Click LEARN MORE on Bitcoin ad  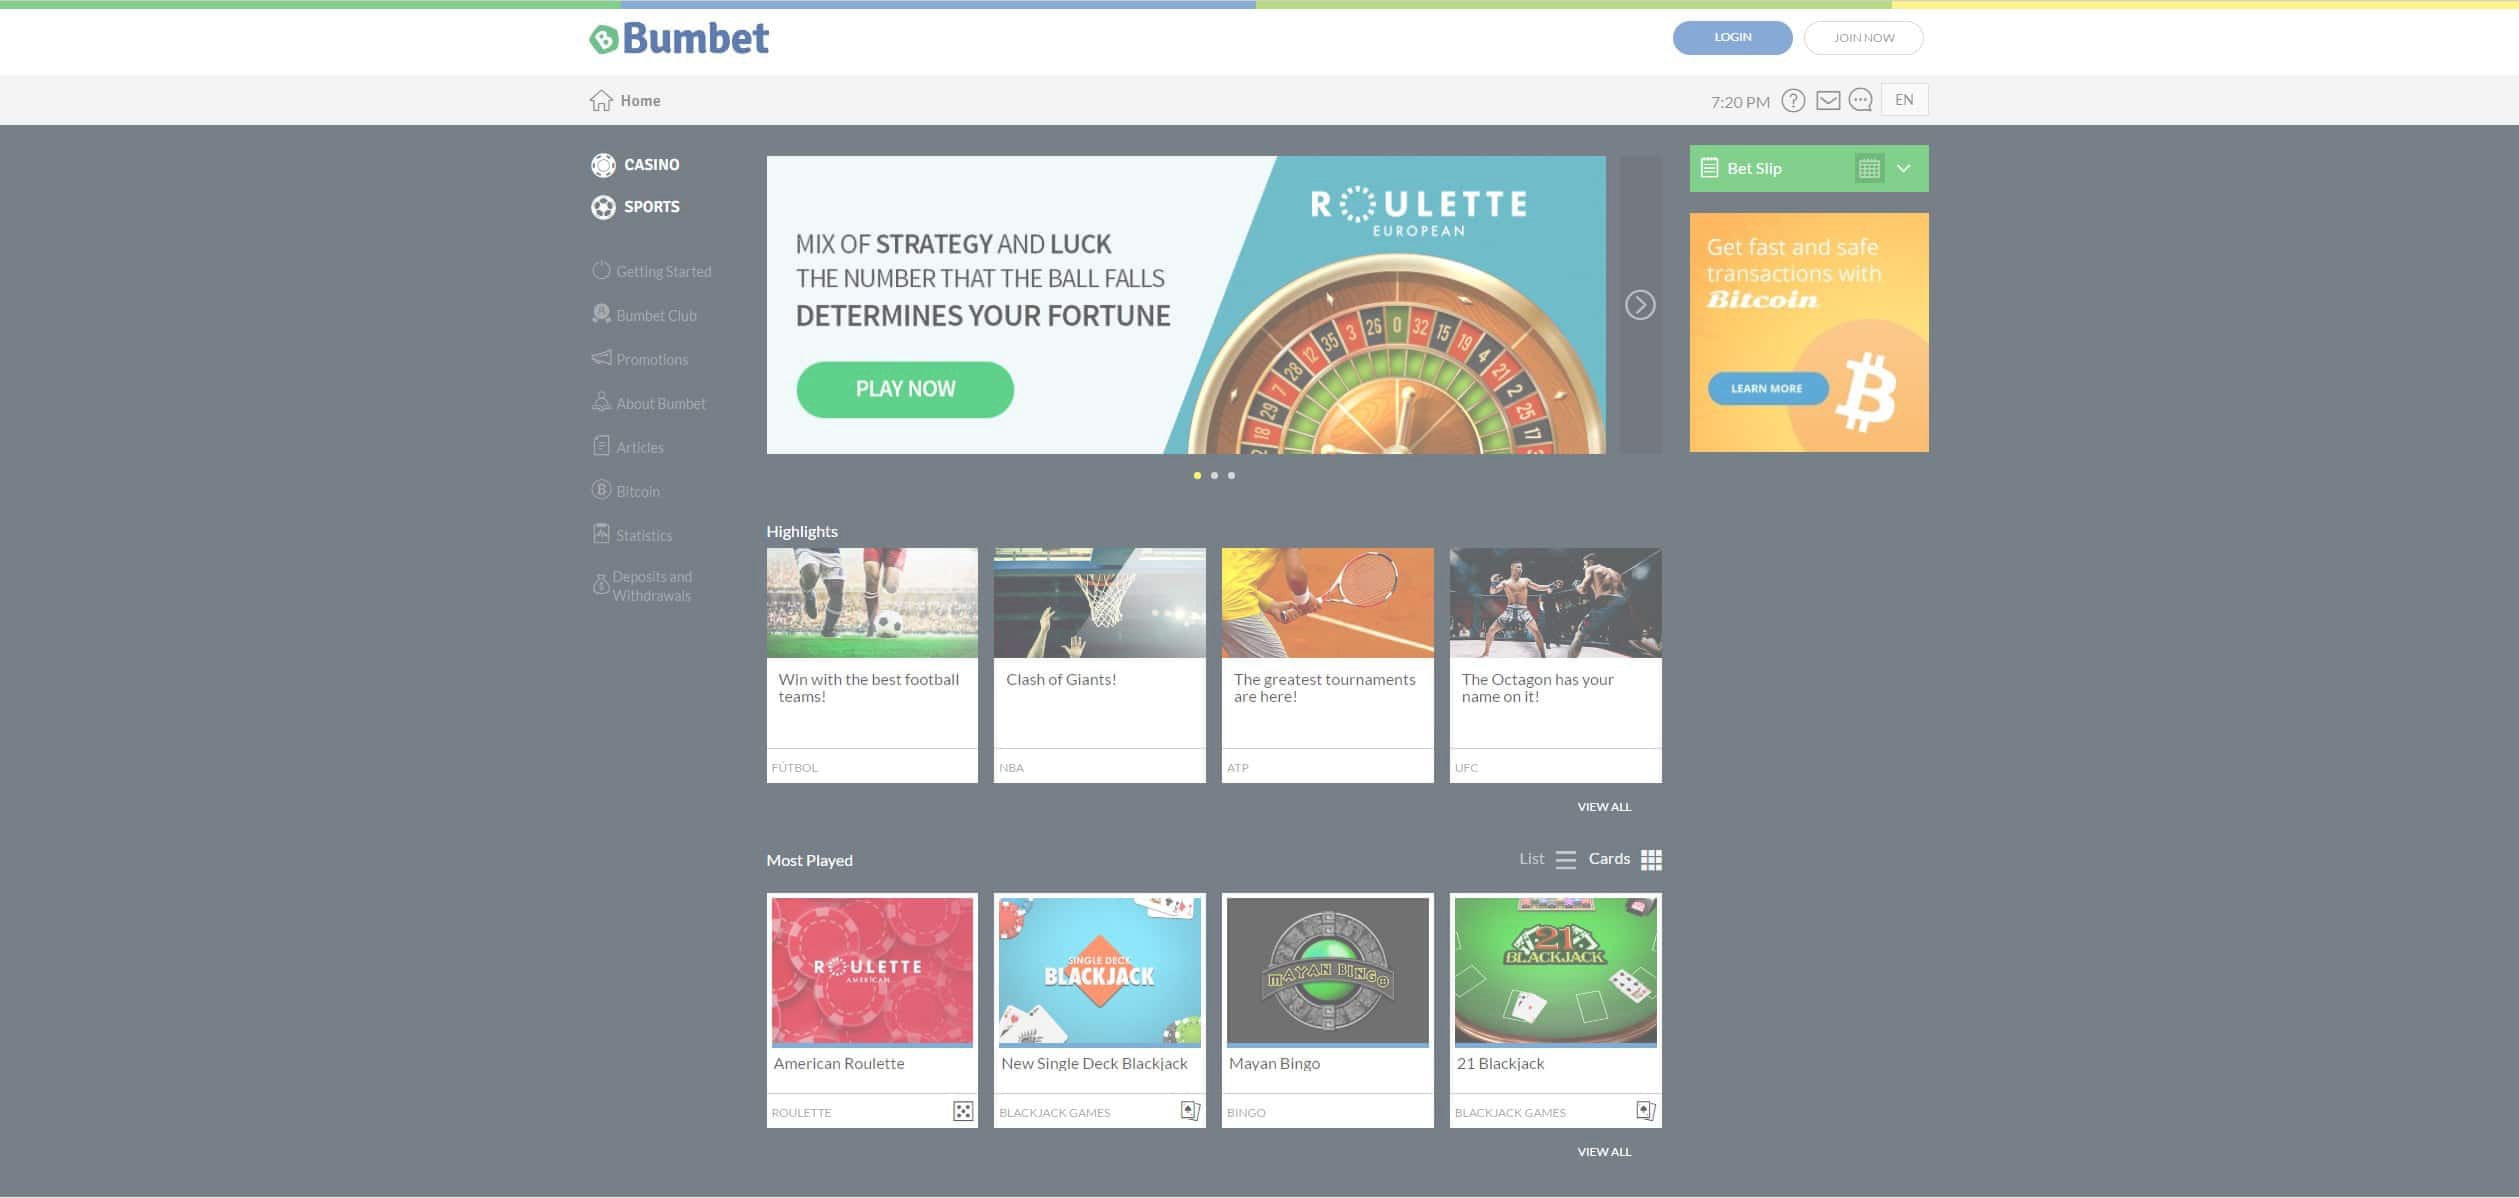point(1767,388)
